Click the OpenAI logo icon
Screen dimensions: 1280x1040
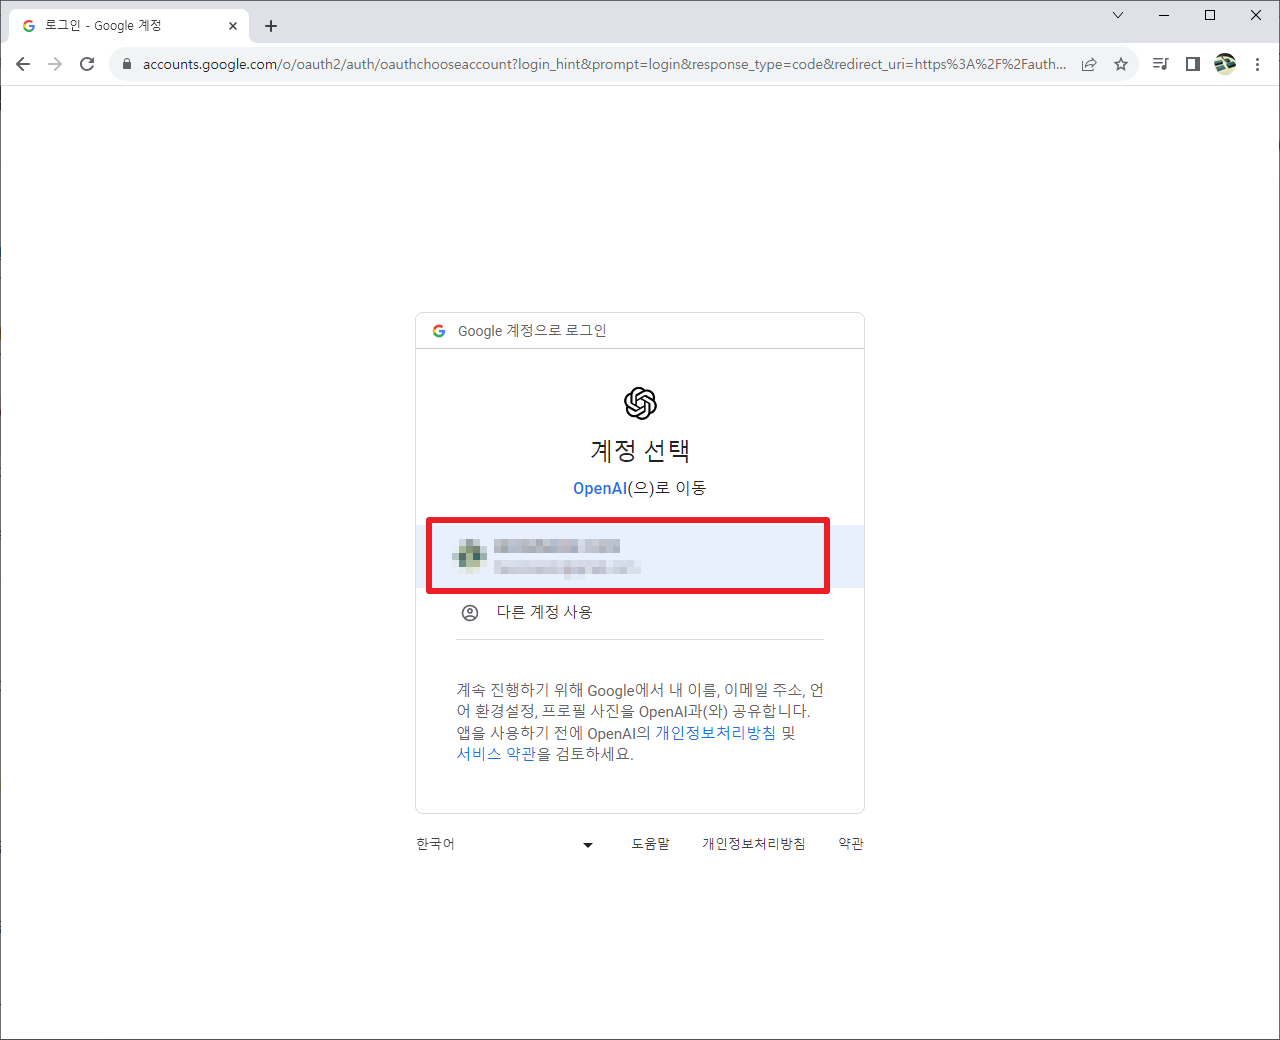click(640, 404)
